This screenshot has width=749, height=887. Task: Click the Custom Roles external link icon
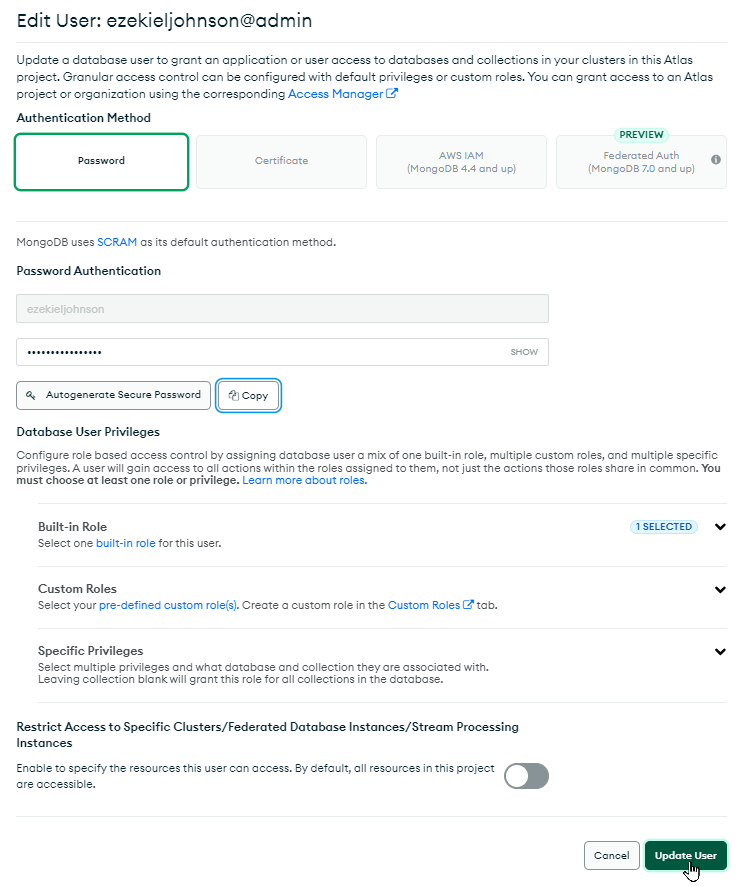[468, 604]
